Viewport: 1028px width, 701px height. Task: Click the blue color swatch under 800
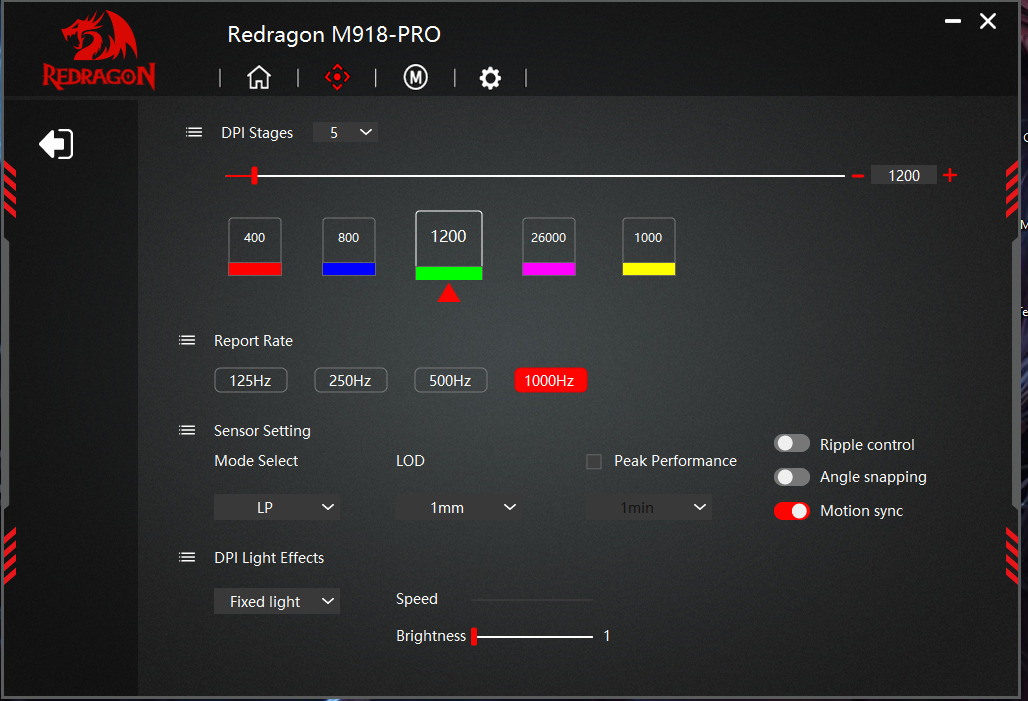349,269
